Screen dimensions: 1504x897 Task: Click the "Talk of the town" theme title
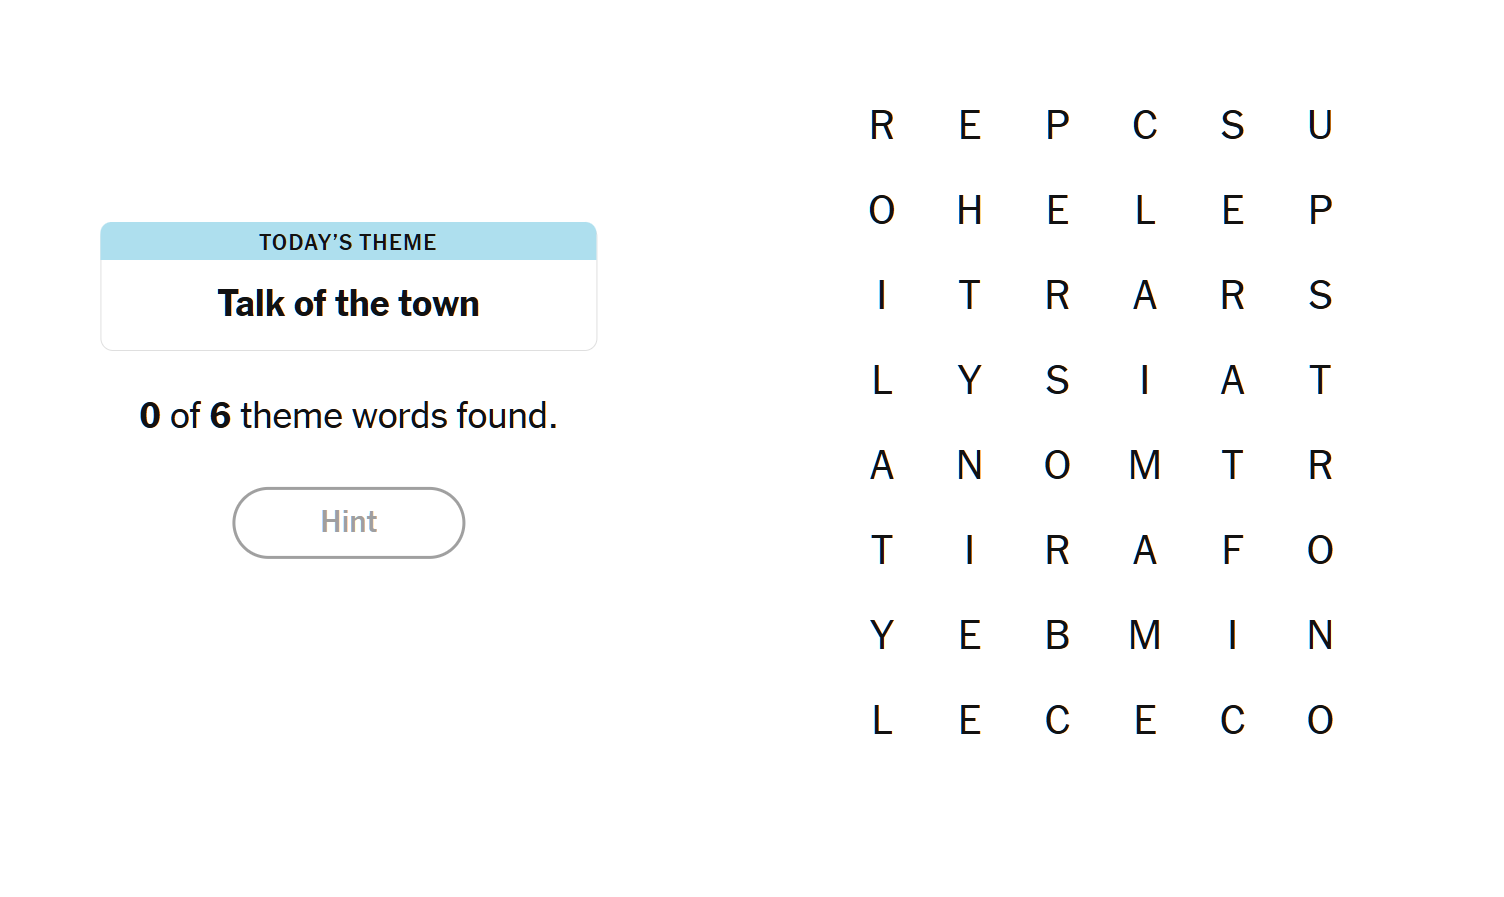(x=348, y=303)
